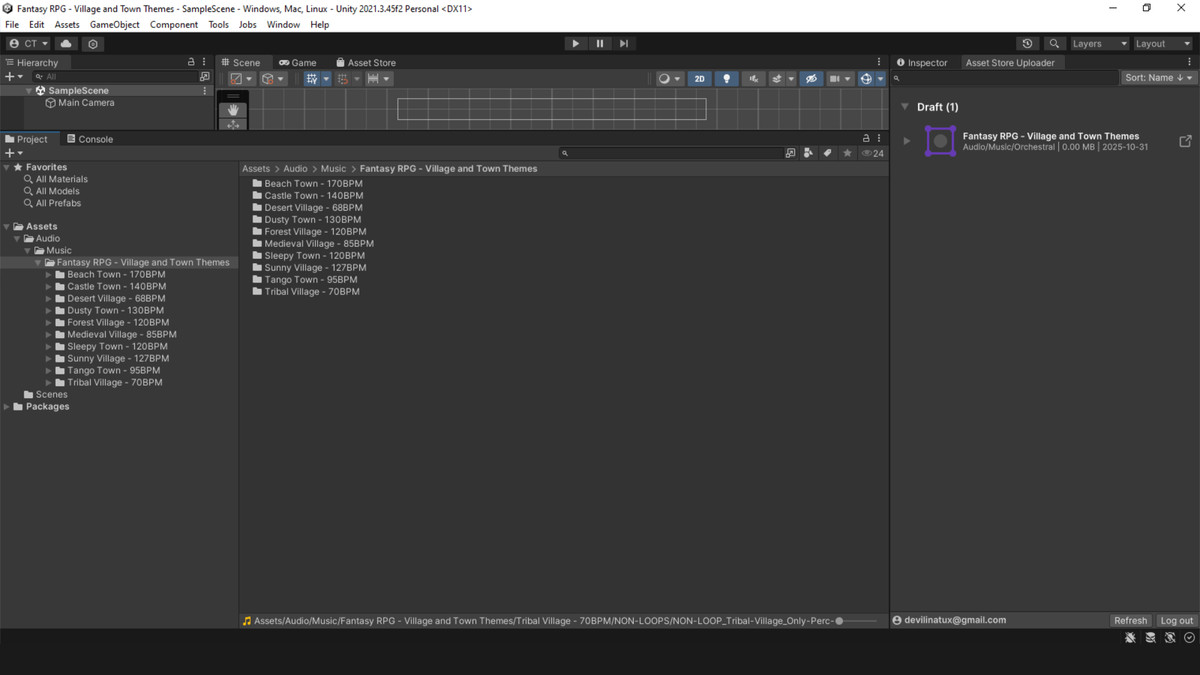1200x675 pixels.
Task: Toggle scene lighting in the Scene view
Action: 726,78
